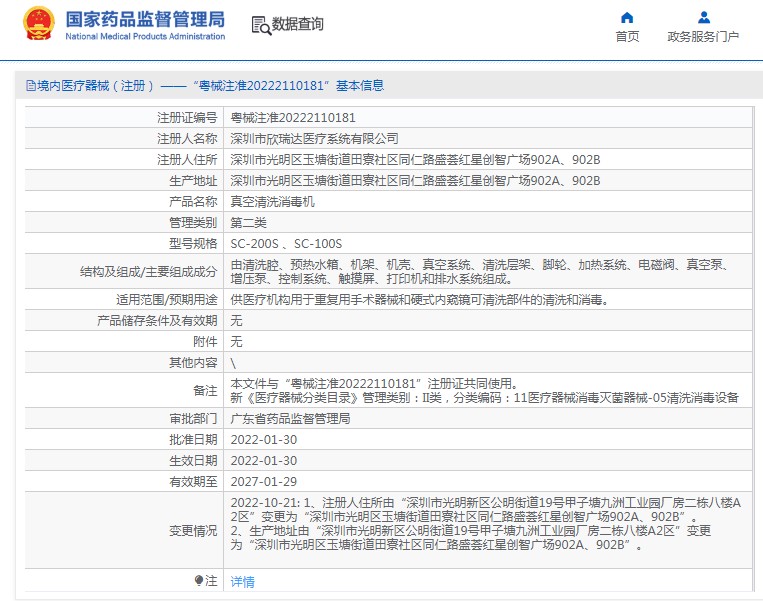Open the 数据查询 search icon
The height and width of the screenshot is (601, 763).
[261, 25]
